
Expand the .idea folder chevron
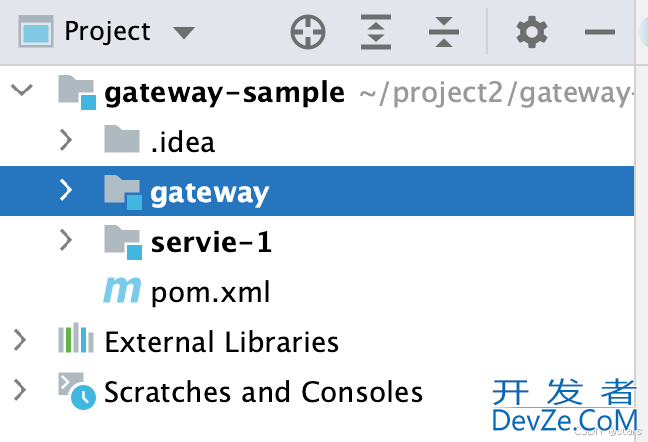pyautogui.click(x=66, y=140)
